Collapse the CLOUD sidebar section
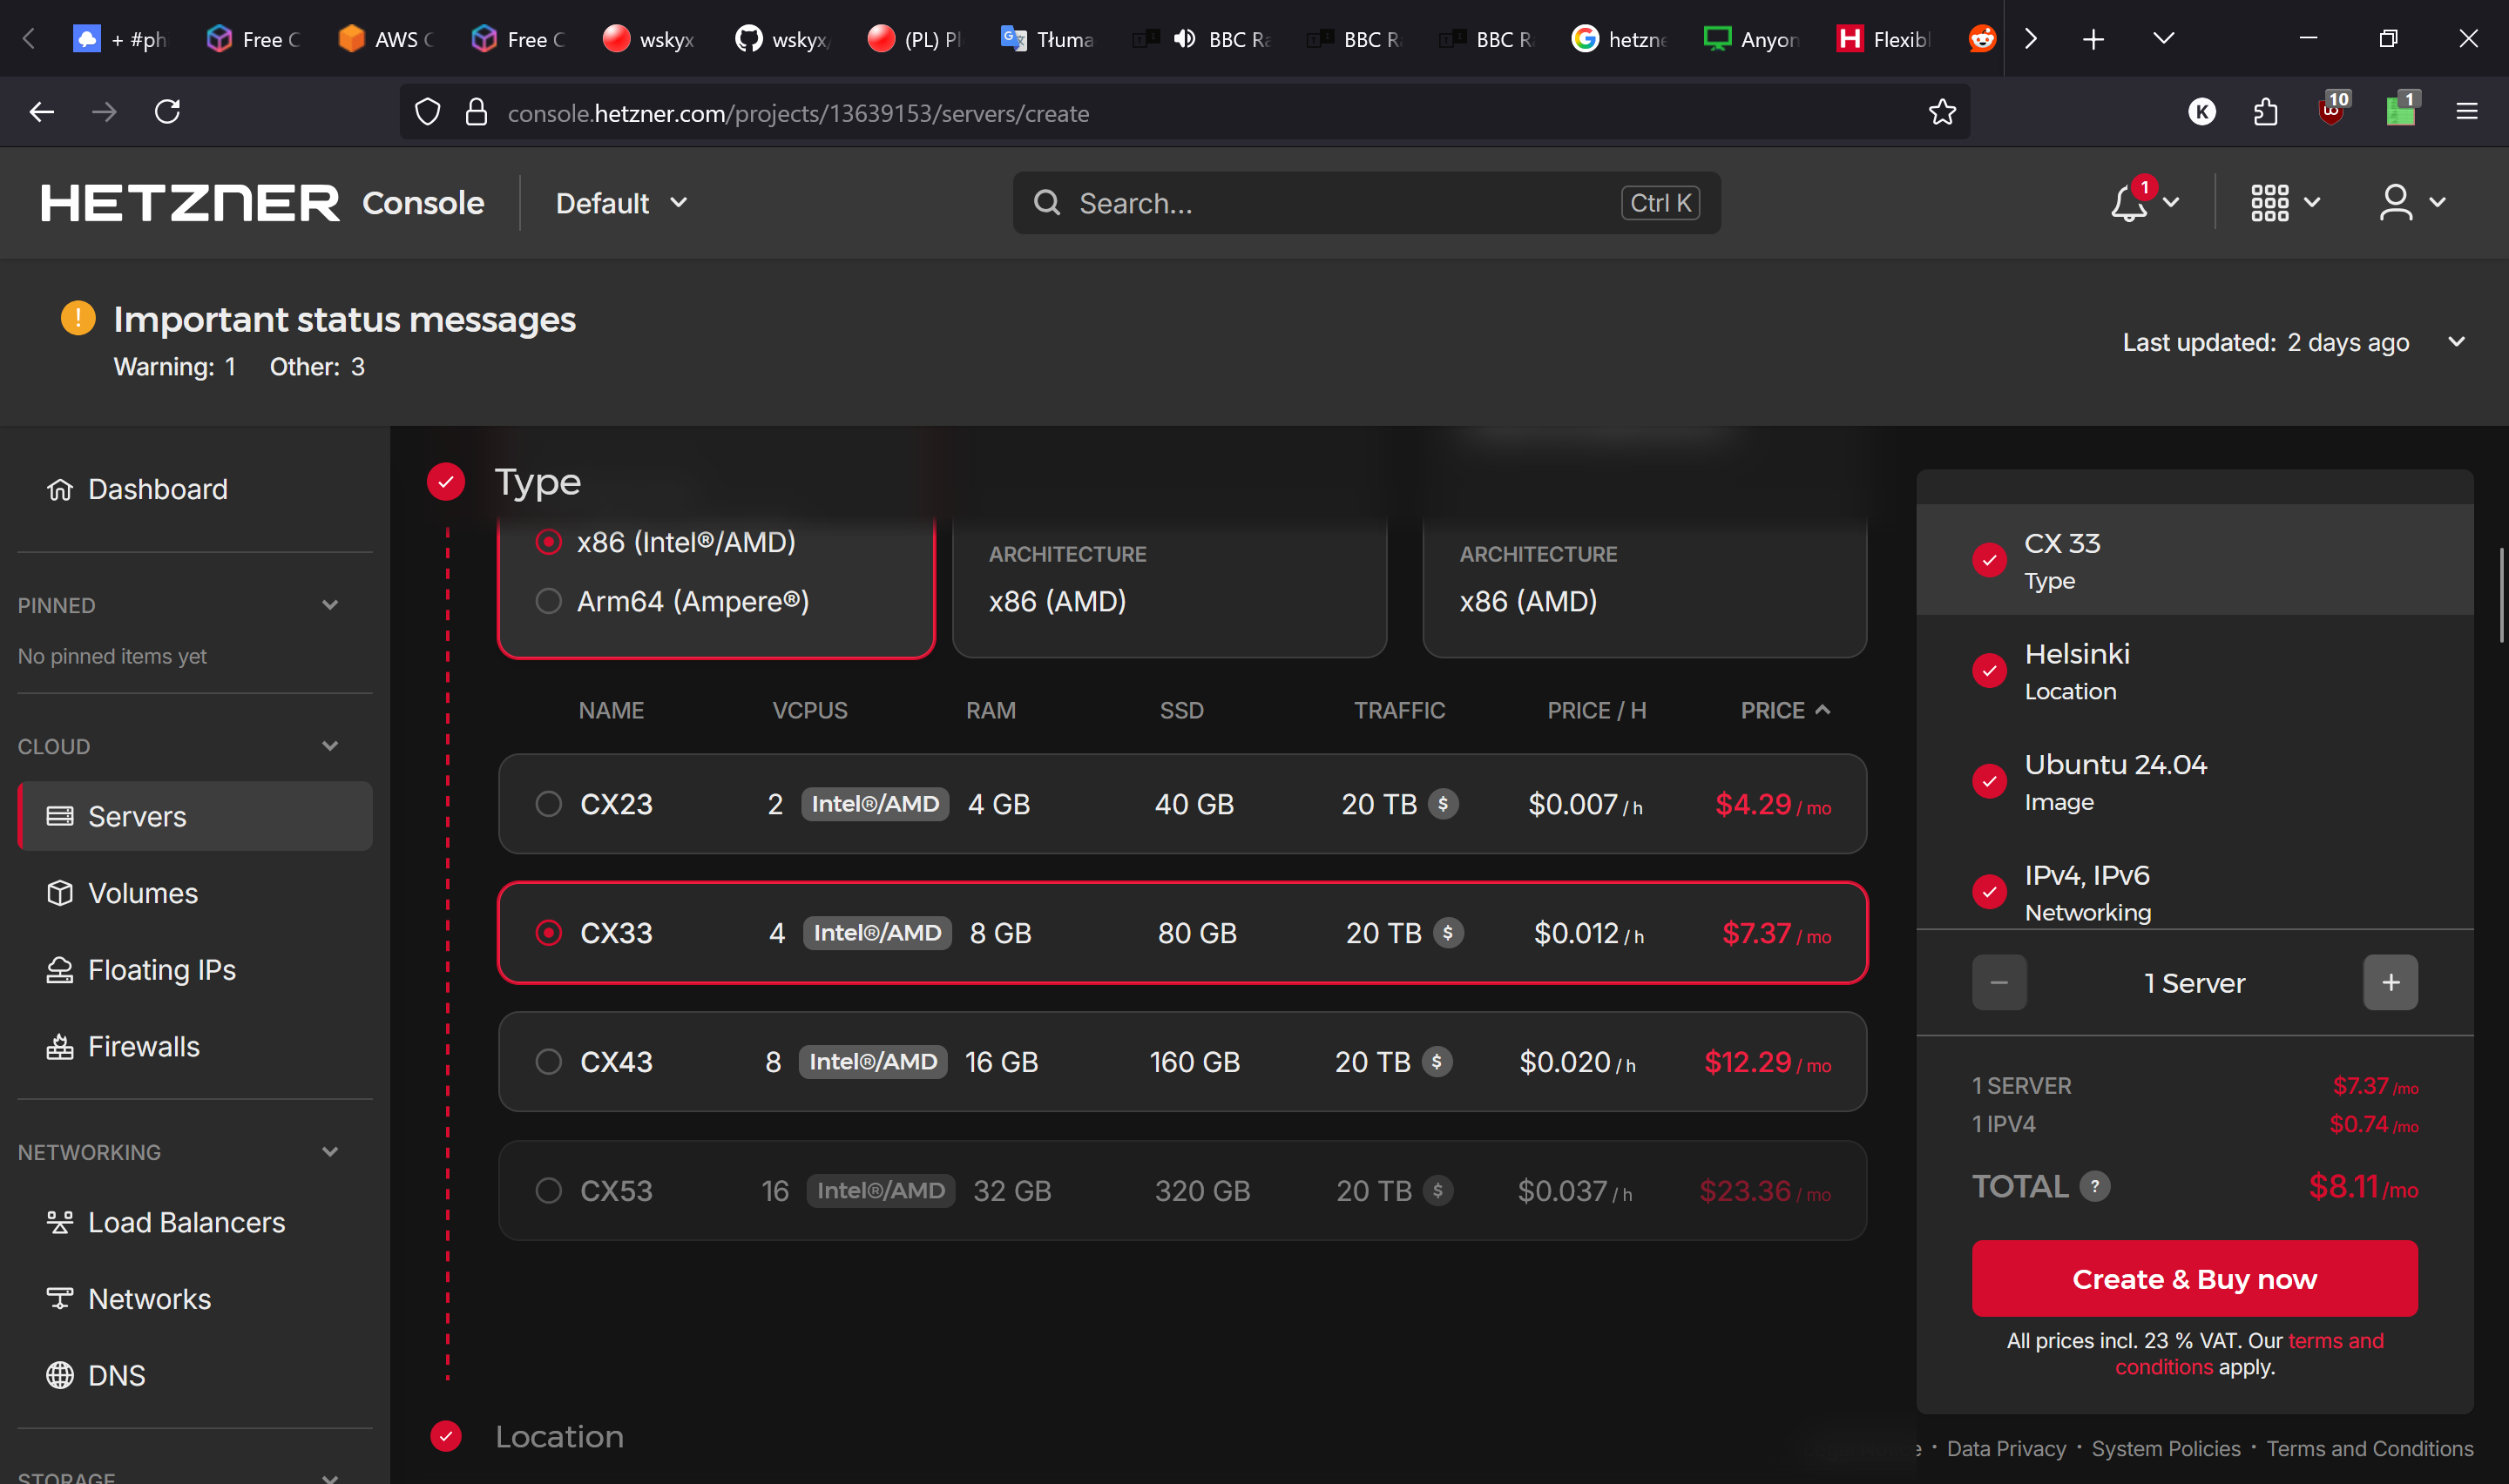 pyautogui.click(x=330, y=746)
